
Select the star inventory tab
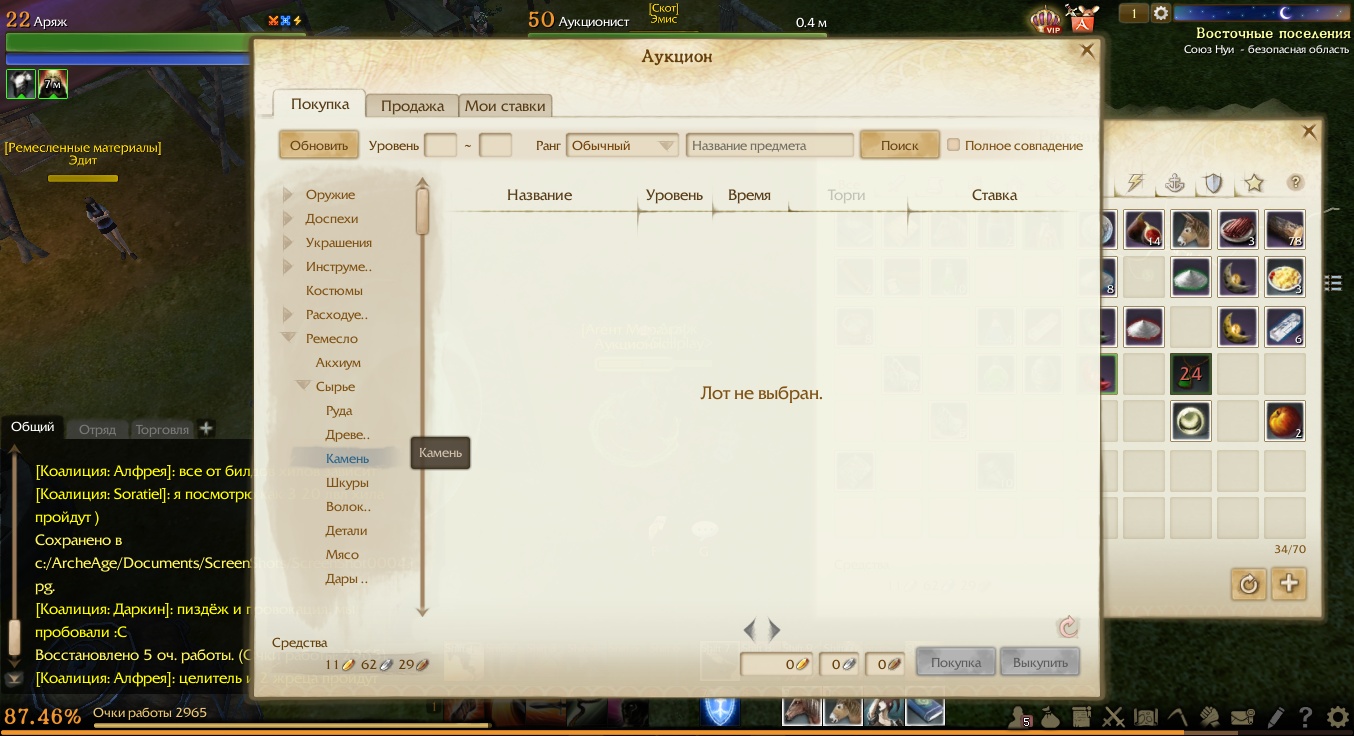click(x=1254, y=183)
